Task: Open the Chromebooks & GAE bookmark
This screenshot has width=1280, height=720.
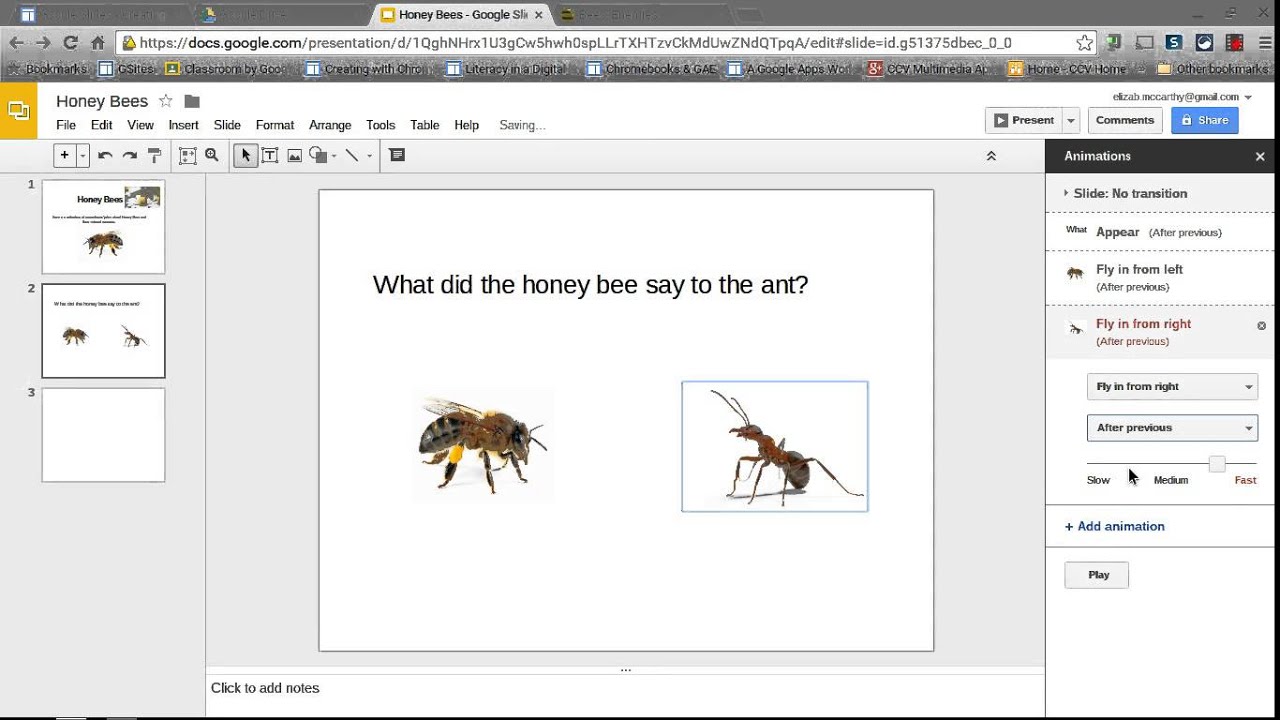Action: coord(652,69)
